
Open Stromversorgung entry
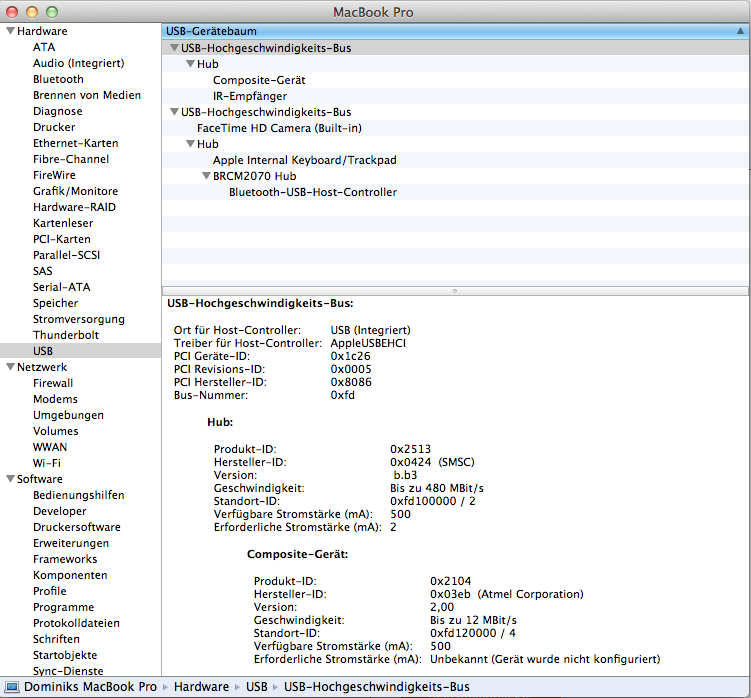[79, 319]
